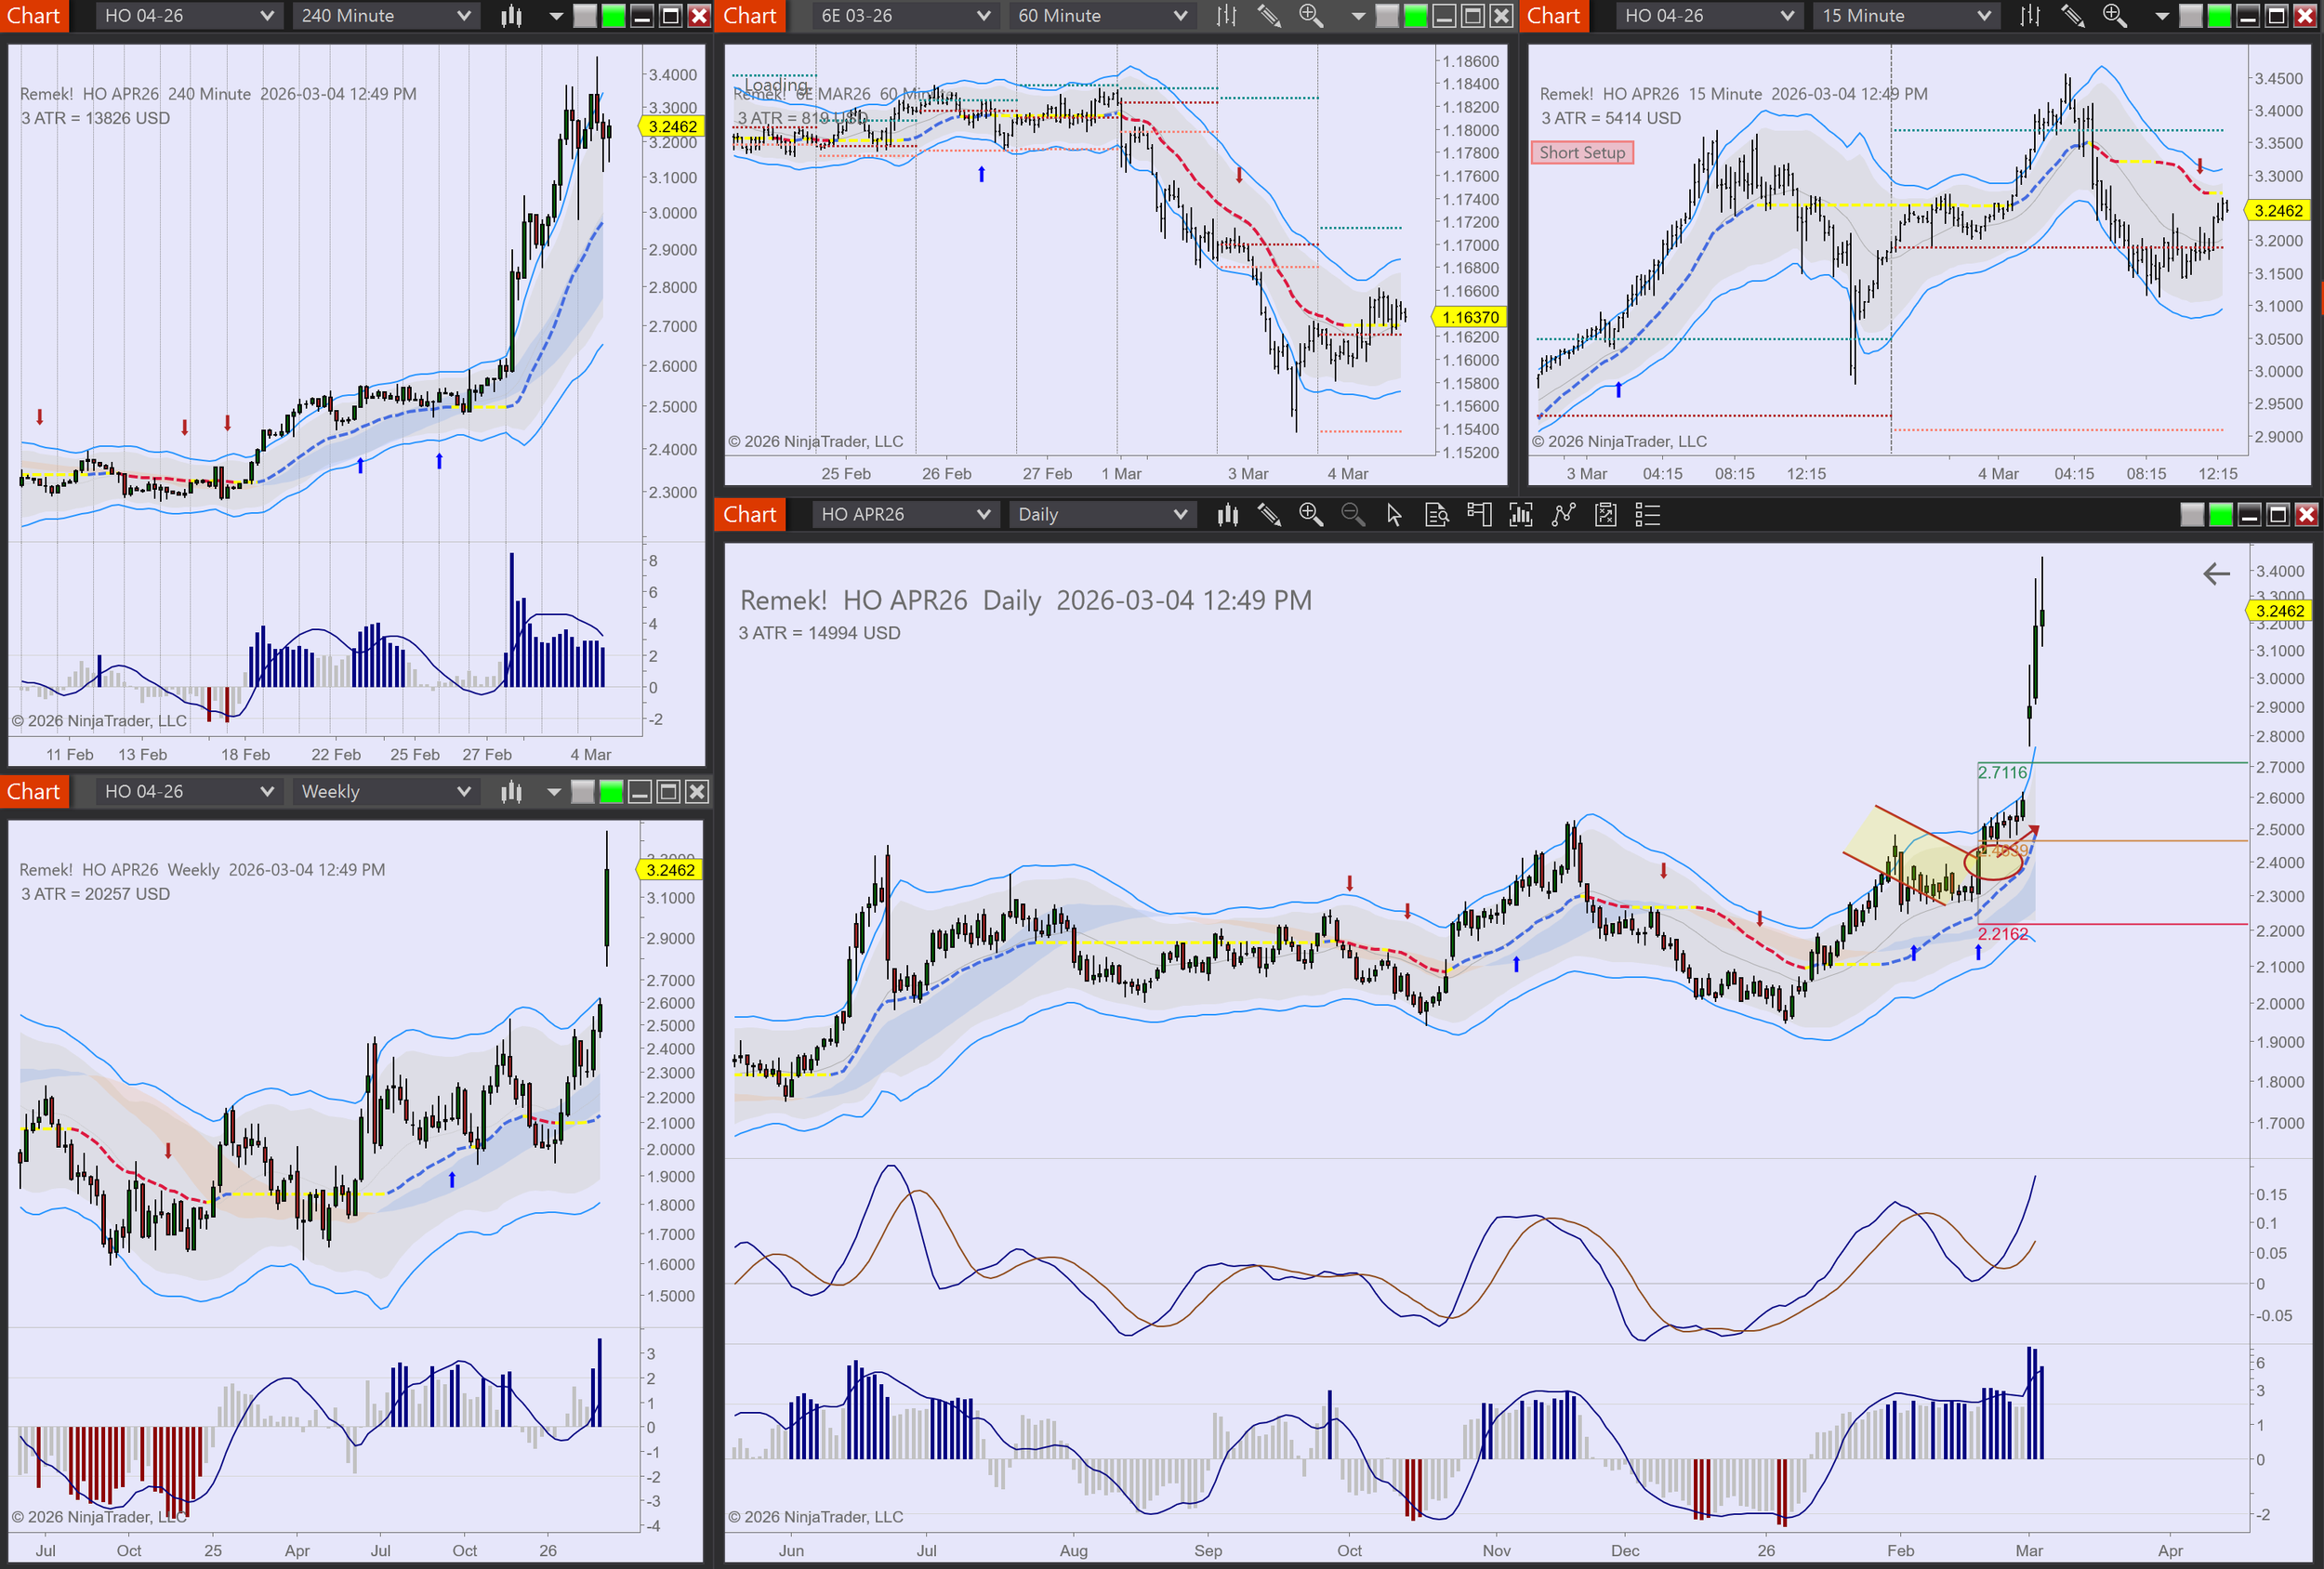
Task: Click the Short Setup label button
Action: click(x=1581, y=152)
